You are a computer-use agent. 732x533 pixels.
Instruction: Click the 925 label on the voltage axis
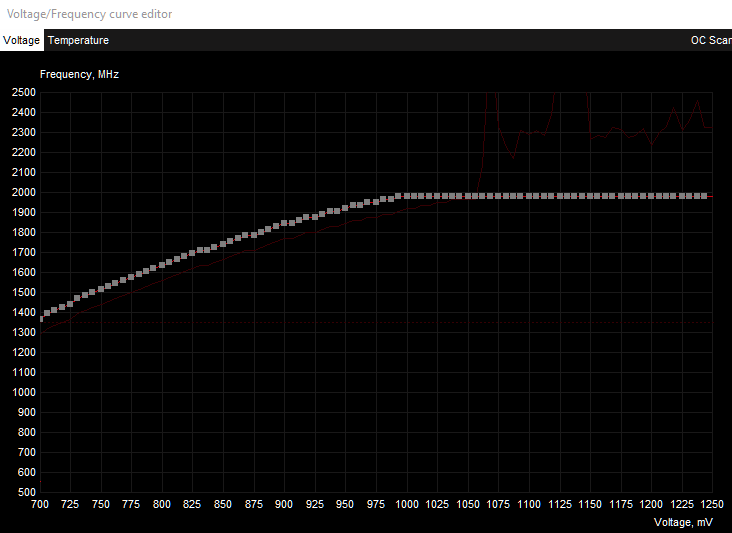[x=315, y=504]
